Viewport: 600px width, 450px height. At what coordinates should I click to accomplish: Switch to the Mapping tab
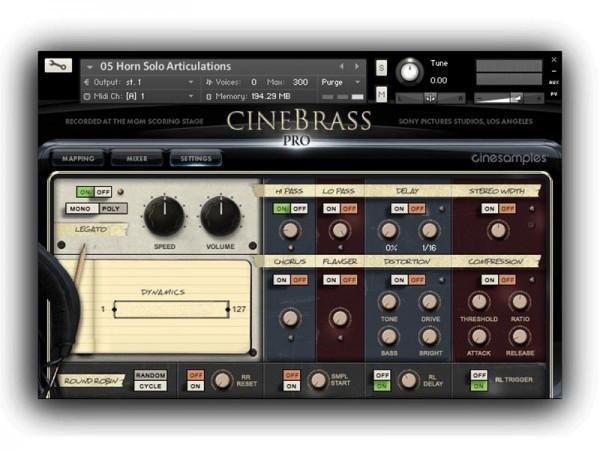[78, 158]
